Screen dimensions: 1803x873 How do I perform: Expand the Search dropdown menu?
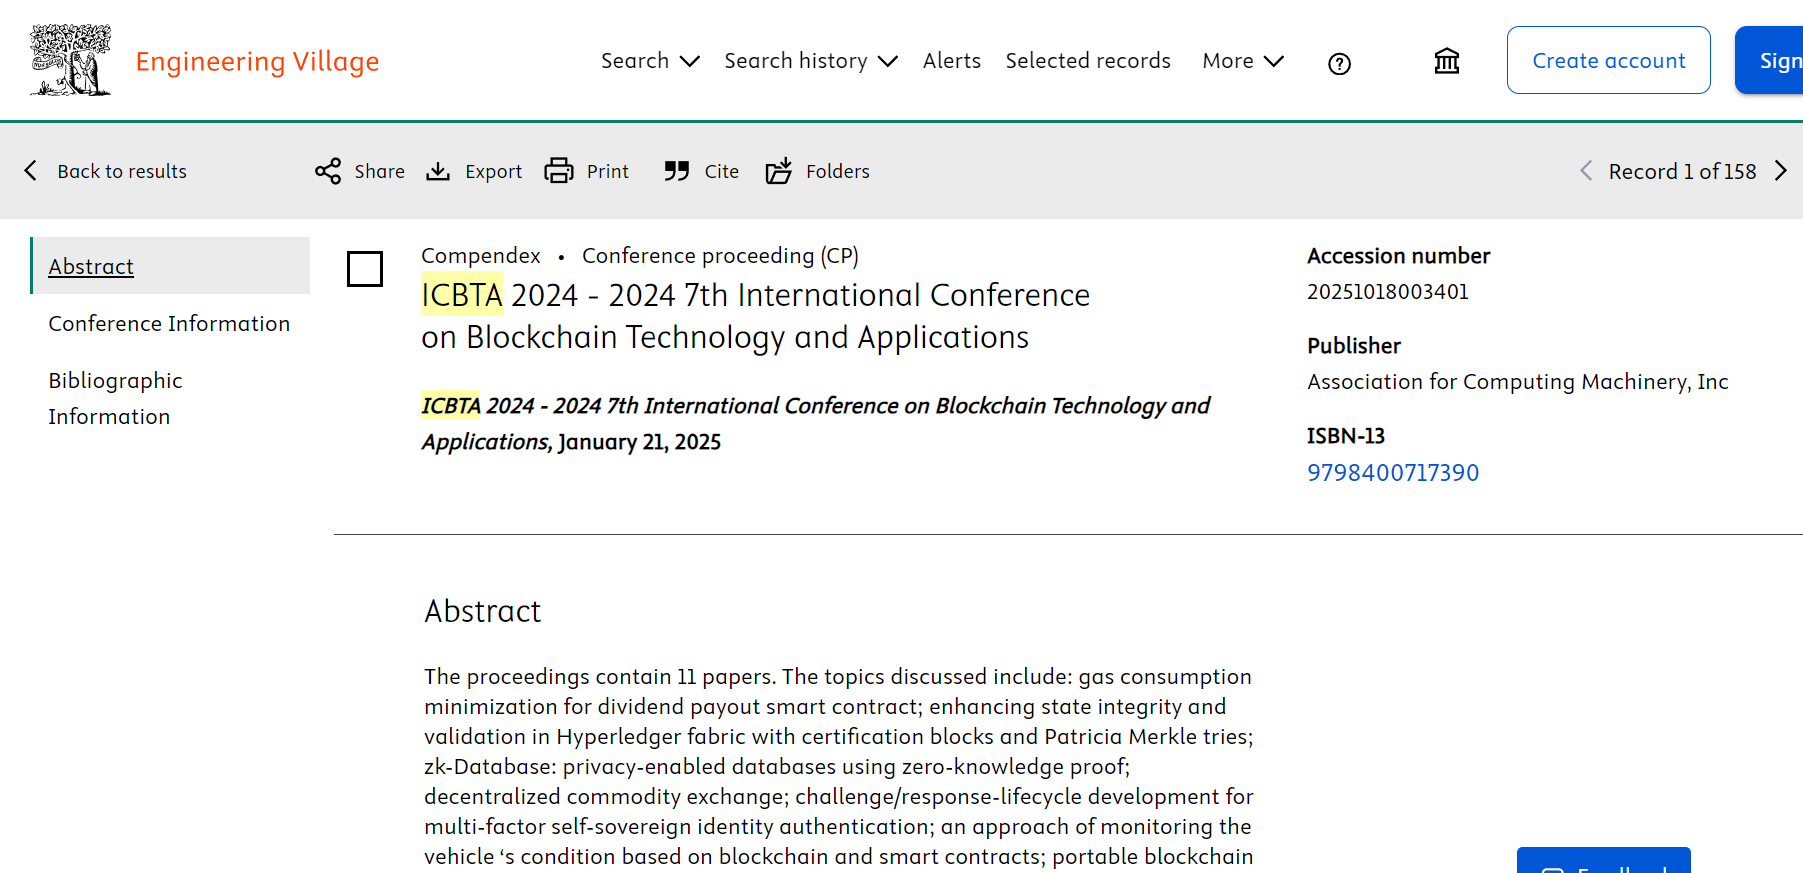[650, 61]
